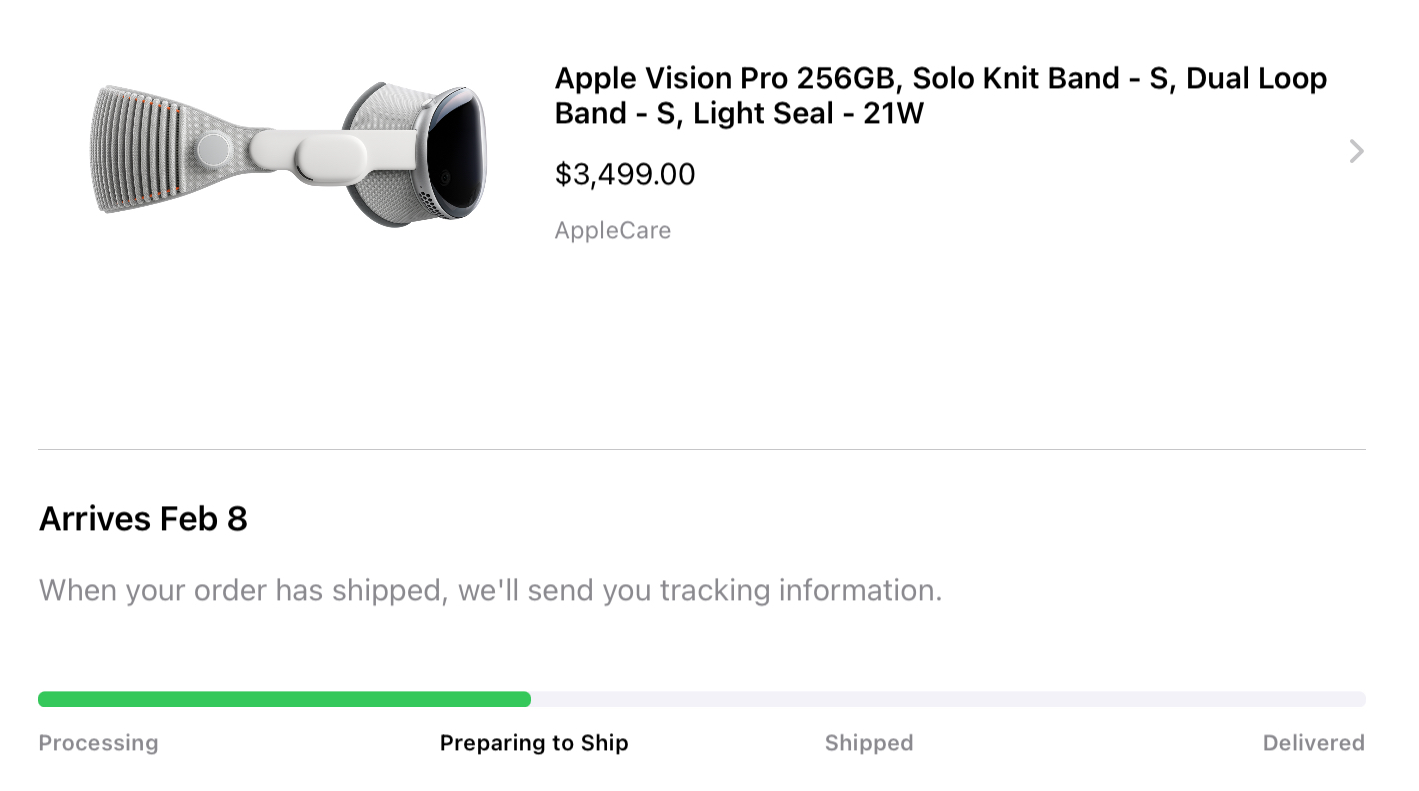Select the Processing status step
1419x791 pixels.
tap(98, 743)
